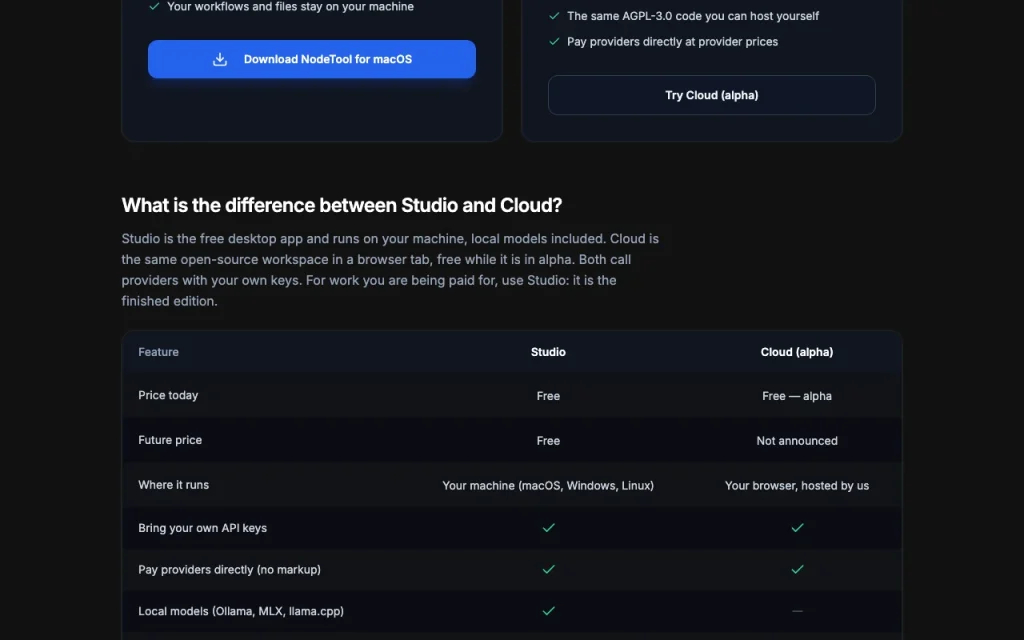Click text 'The same AGPL-3.0 code you can host yourself'
The image size is (1024, 640).
click(692, 16)
